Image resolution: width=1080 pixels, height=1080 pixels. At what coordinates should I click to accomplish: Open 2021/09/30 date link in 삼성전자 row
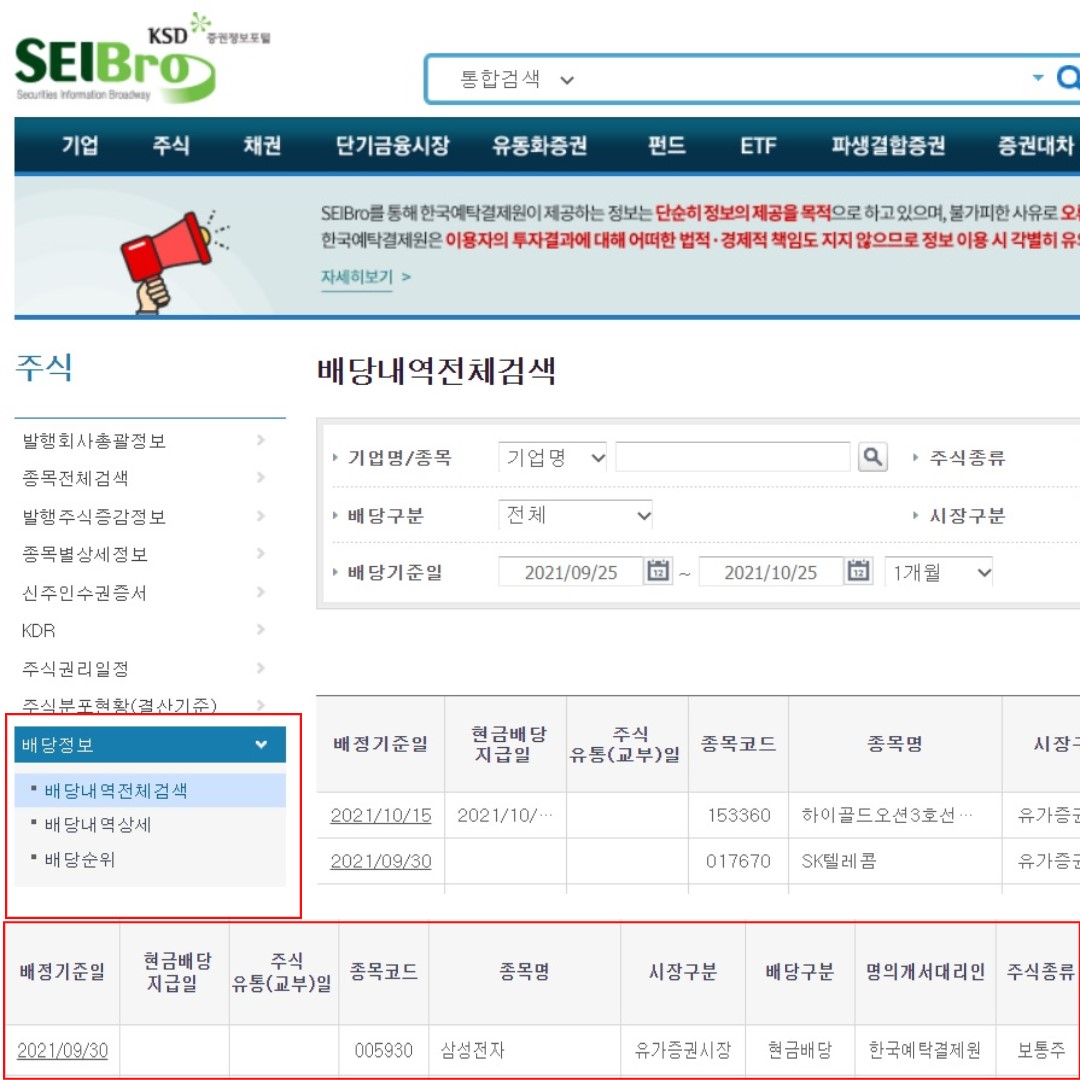[x=63, y=1050]
